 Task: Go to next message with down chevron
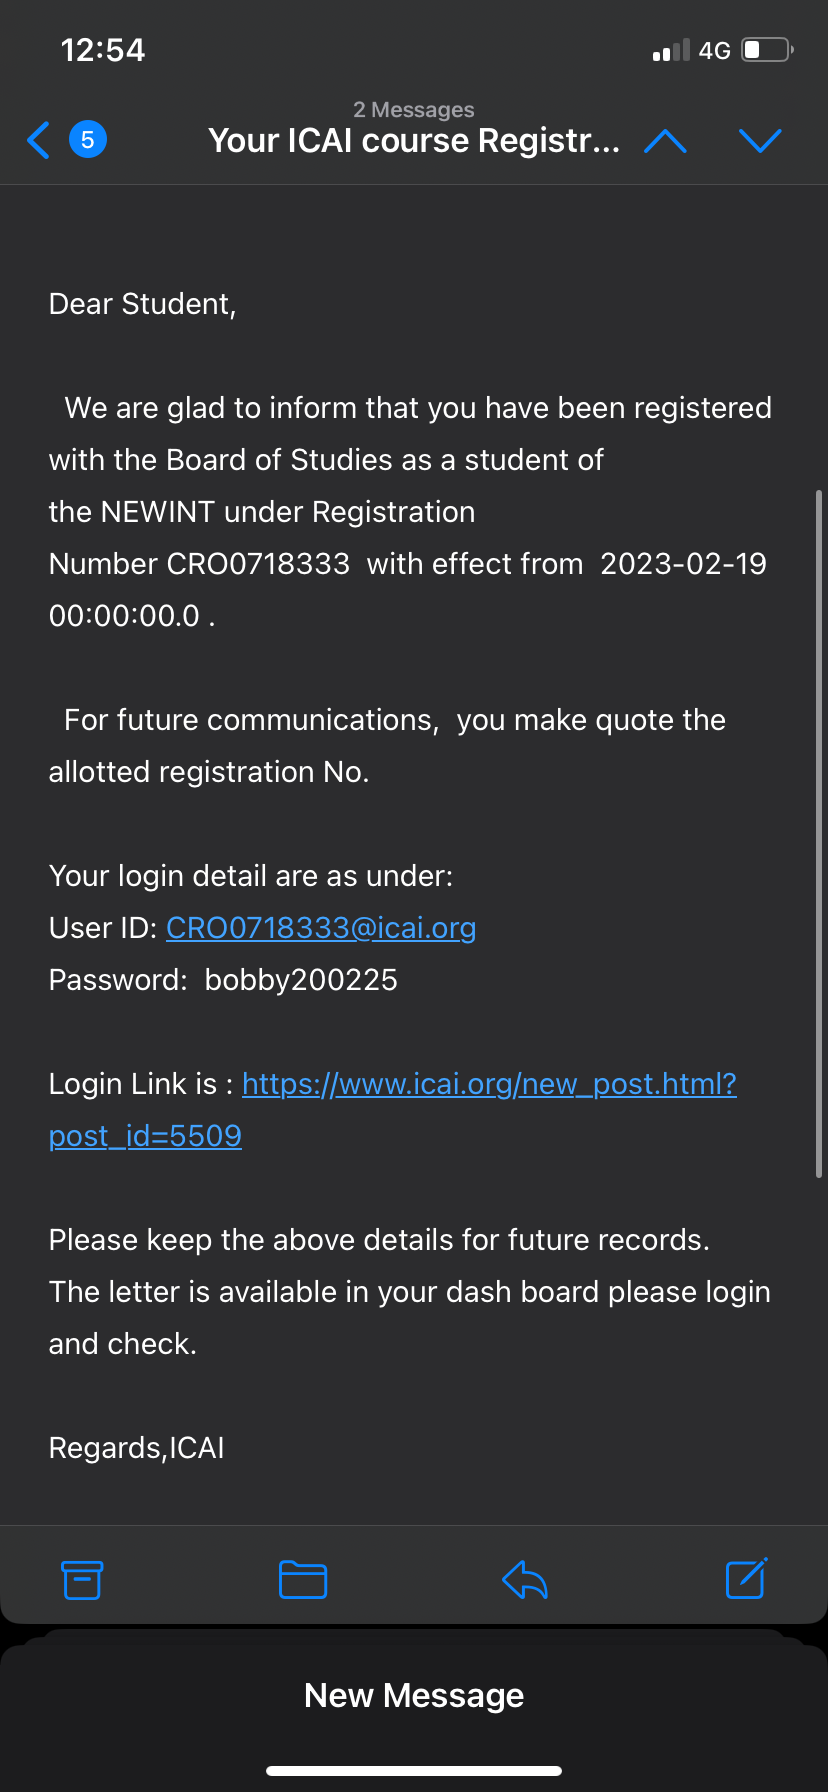coord(760,141)
